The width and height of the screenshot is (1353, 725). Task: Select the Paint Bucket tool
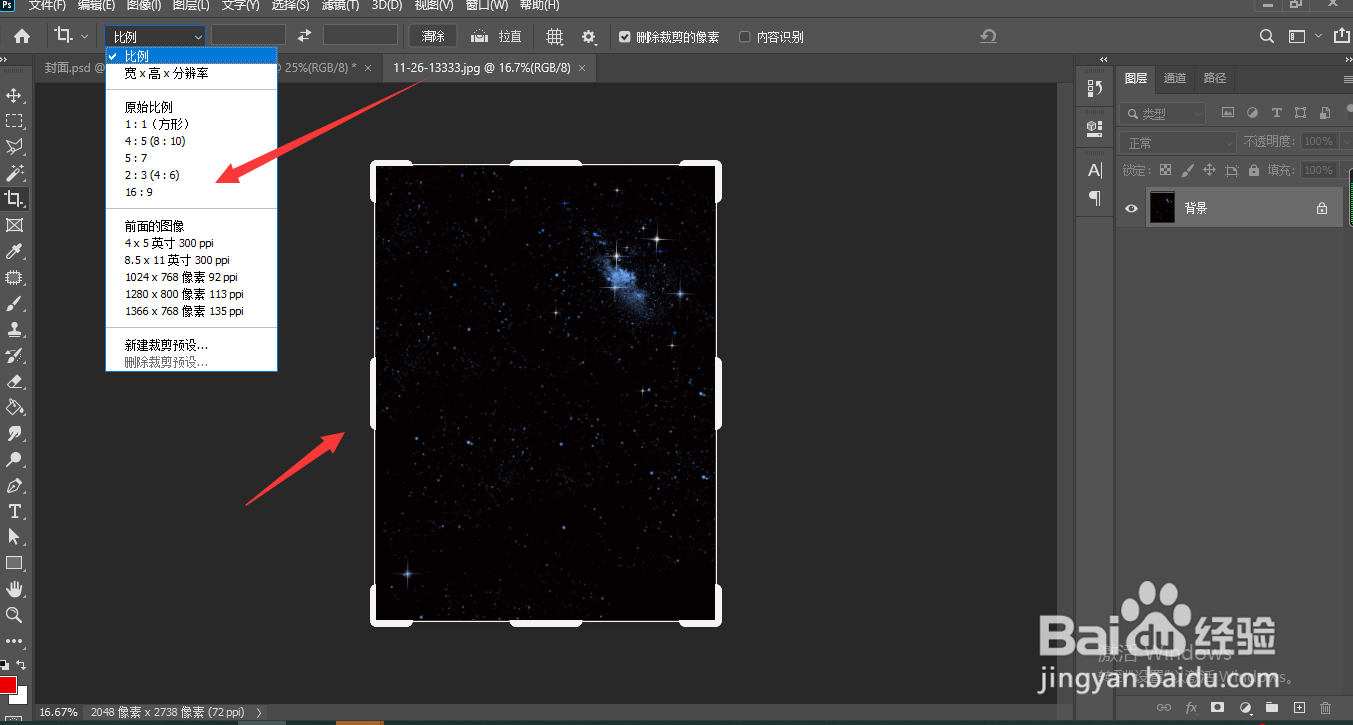(x=14, y=407)
